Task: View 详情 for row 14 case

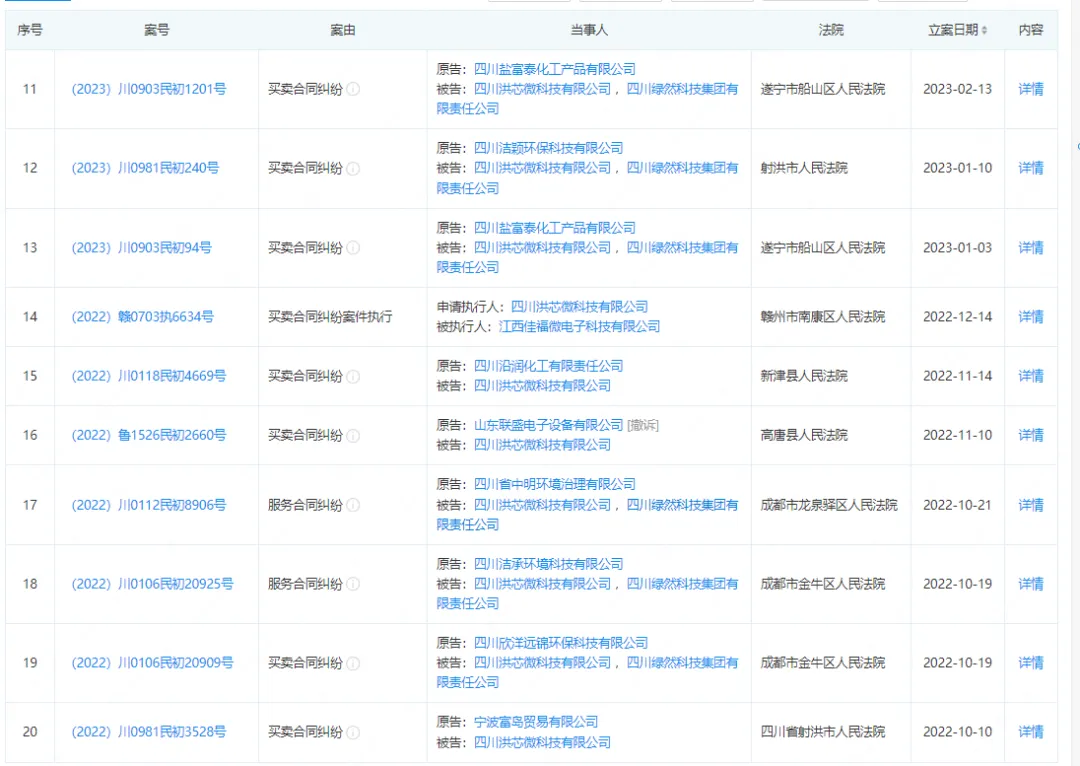Action: pos(1030,317)
